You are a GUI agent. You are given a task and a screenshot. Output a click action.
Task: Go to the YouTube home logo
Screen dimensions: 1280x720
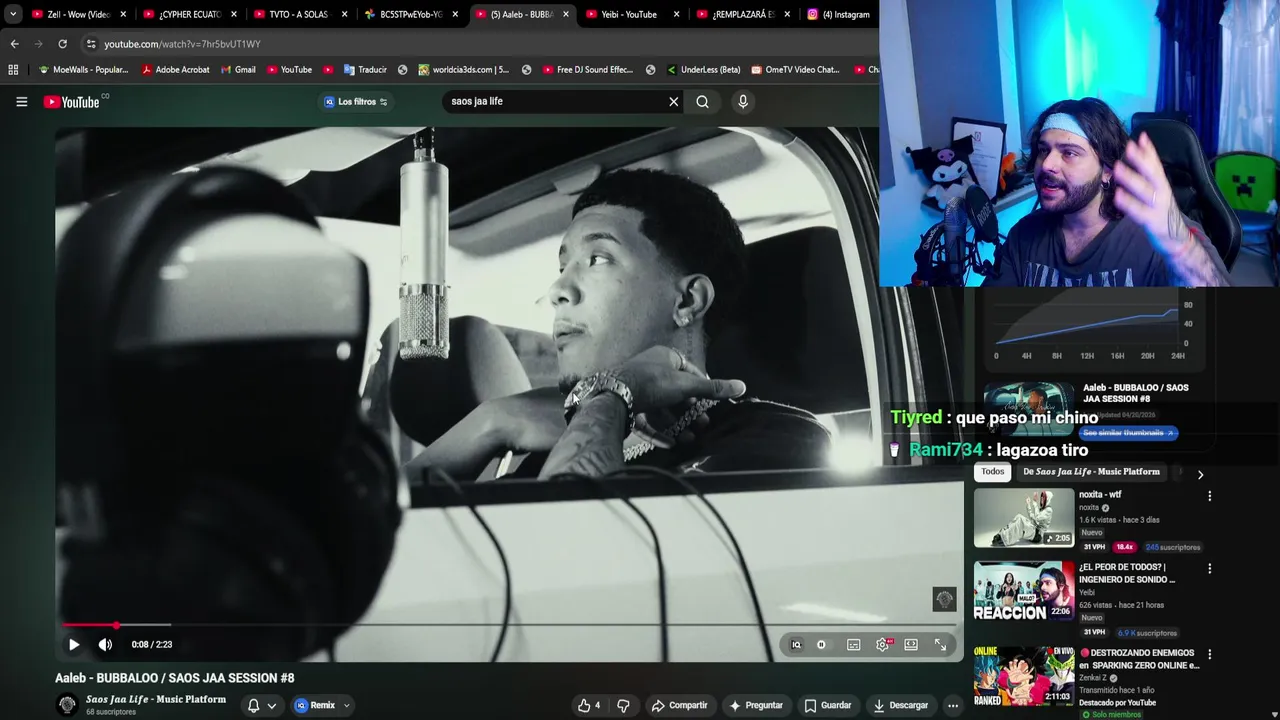[x=72, y=102]
